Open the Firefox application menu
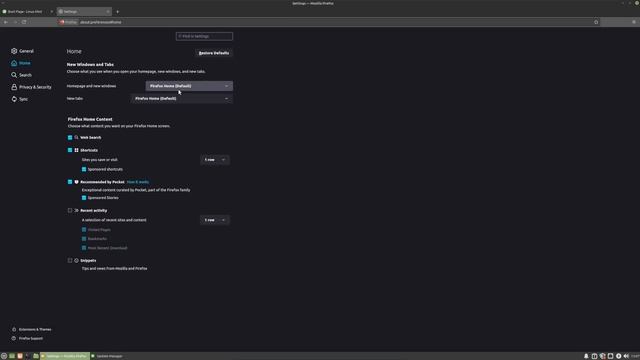The height and width of the screenshot is (360, 640). pos(634,22)
